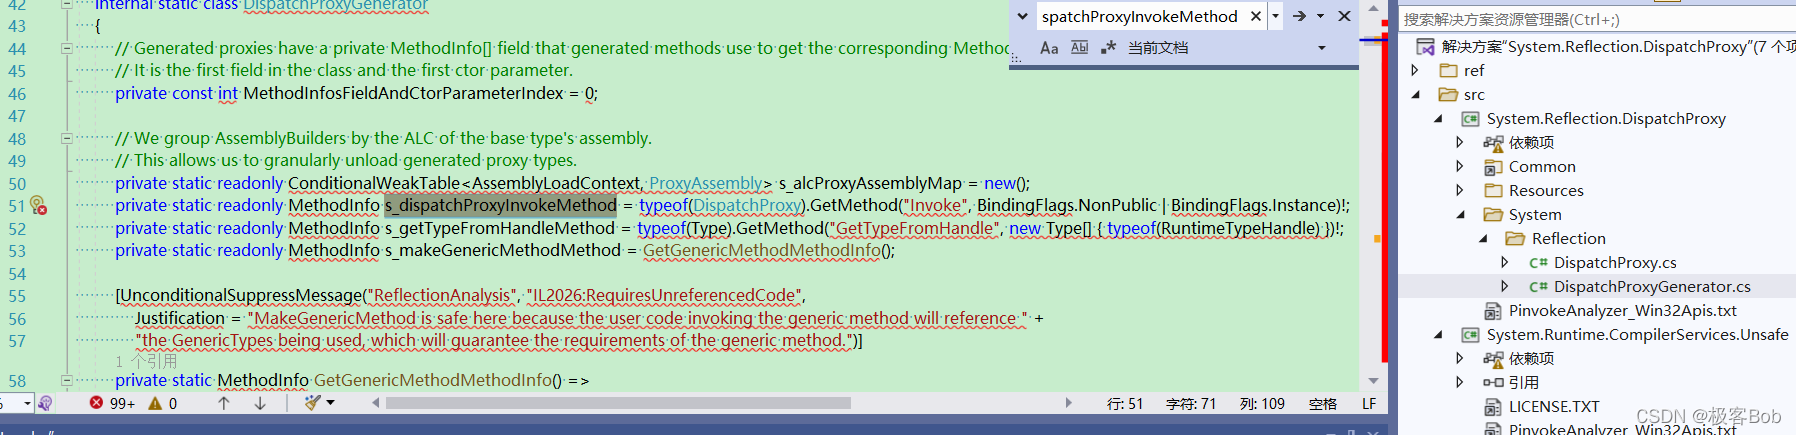Toggle Match whole word option

pyautogui.click(x=1079, y=47)
